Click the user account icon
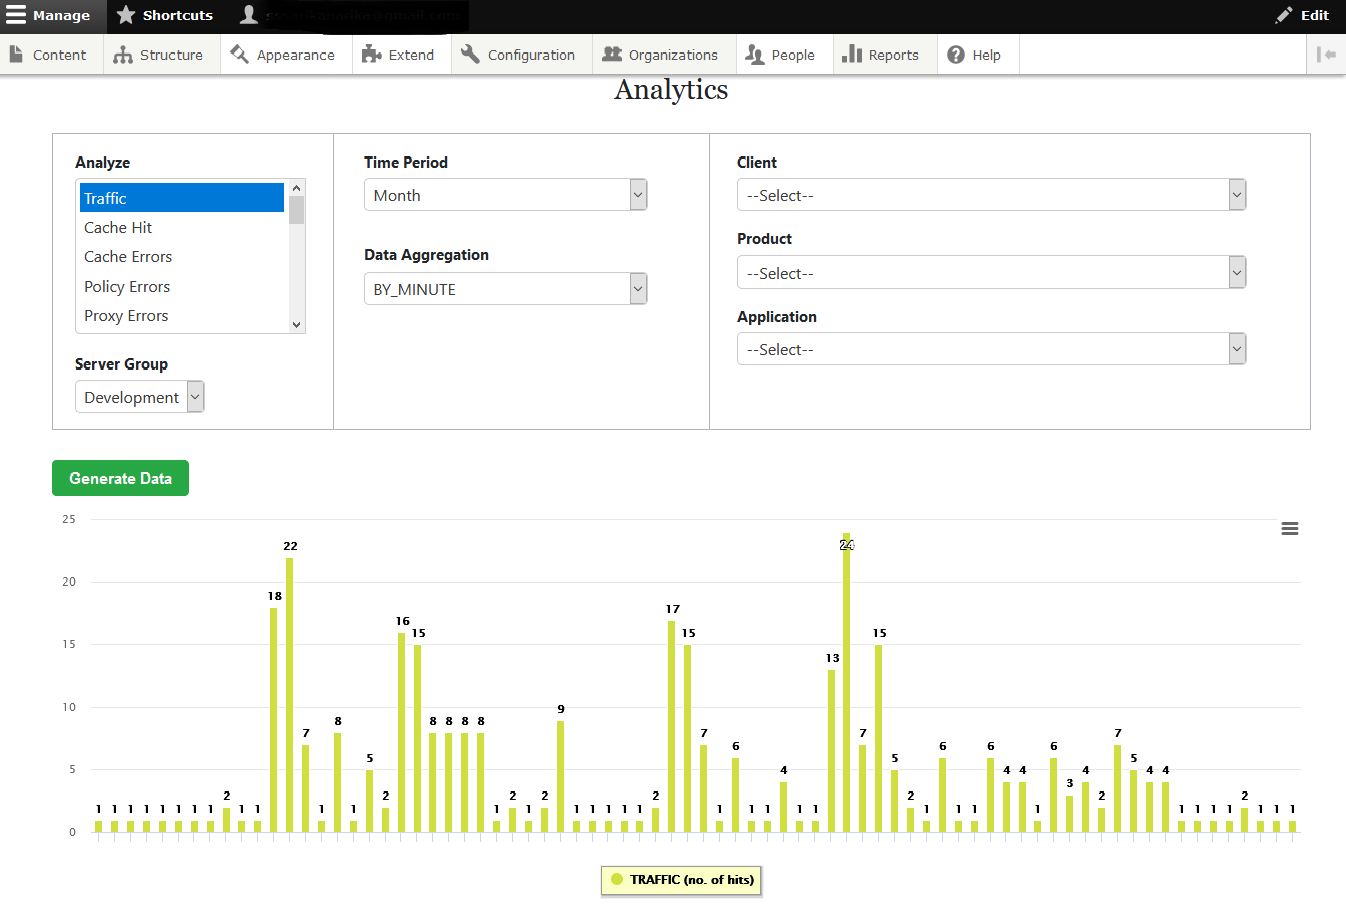Viewport: 1346px width, 915px height. click(249, 15)
